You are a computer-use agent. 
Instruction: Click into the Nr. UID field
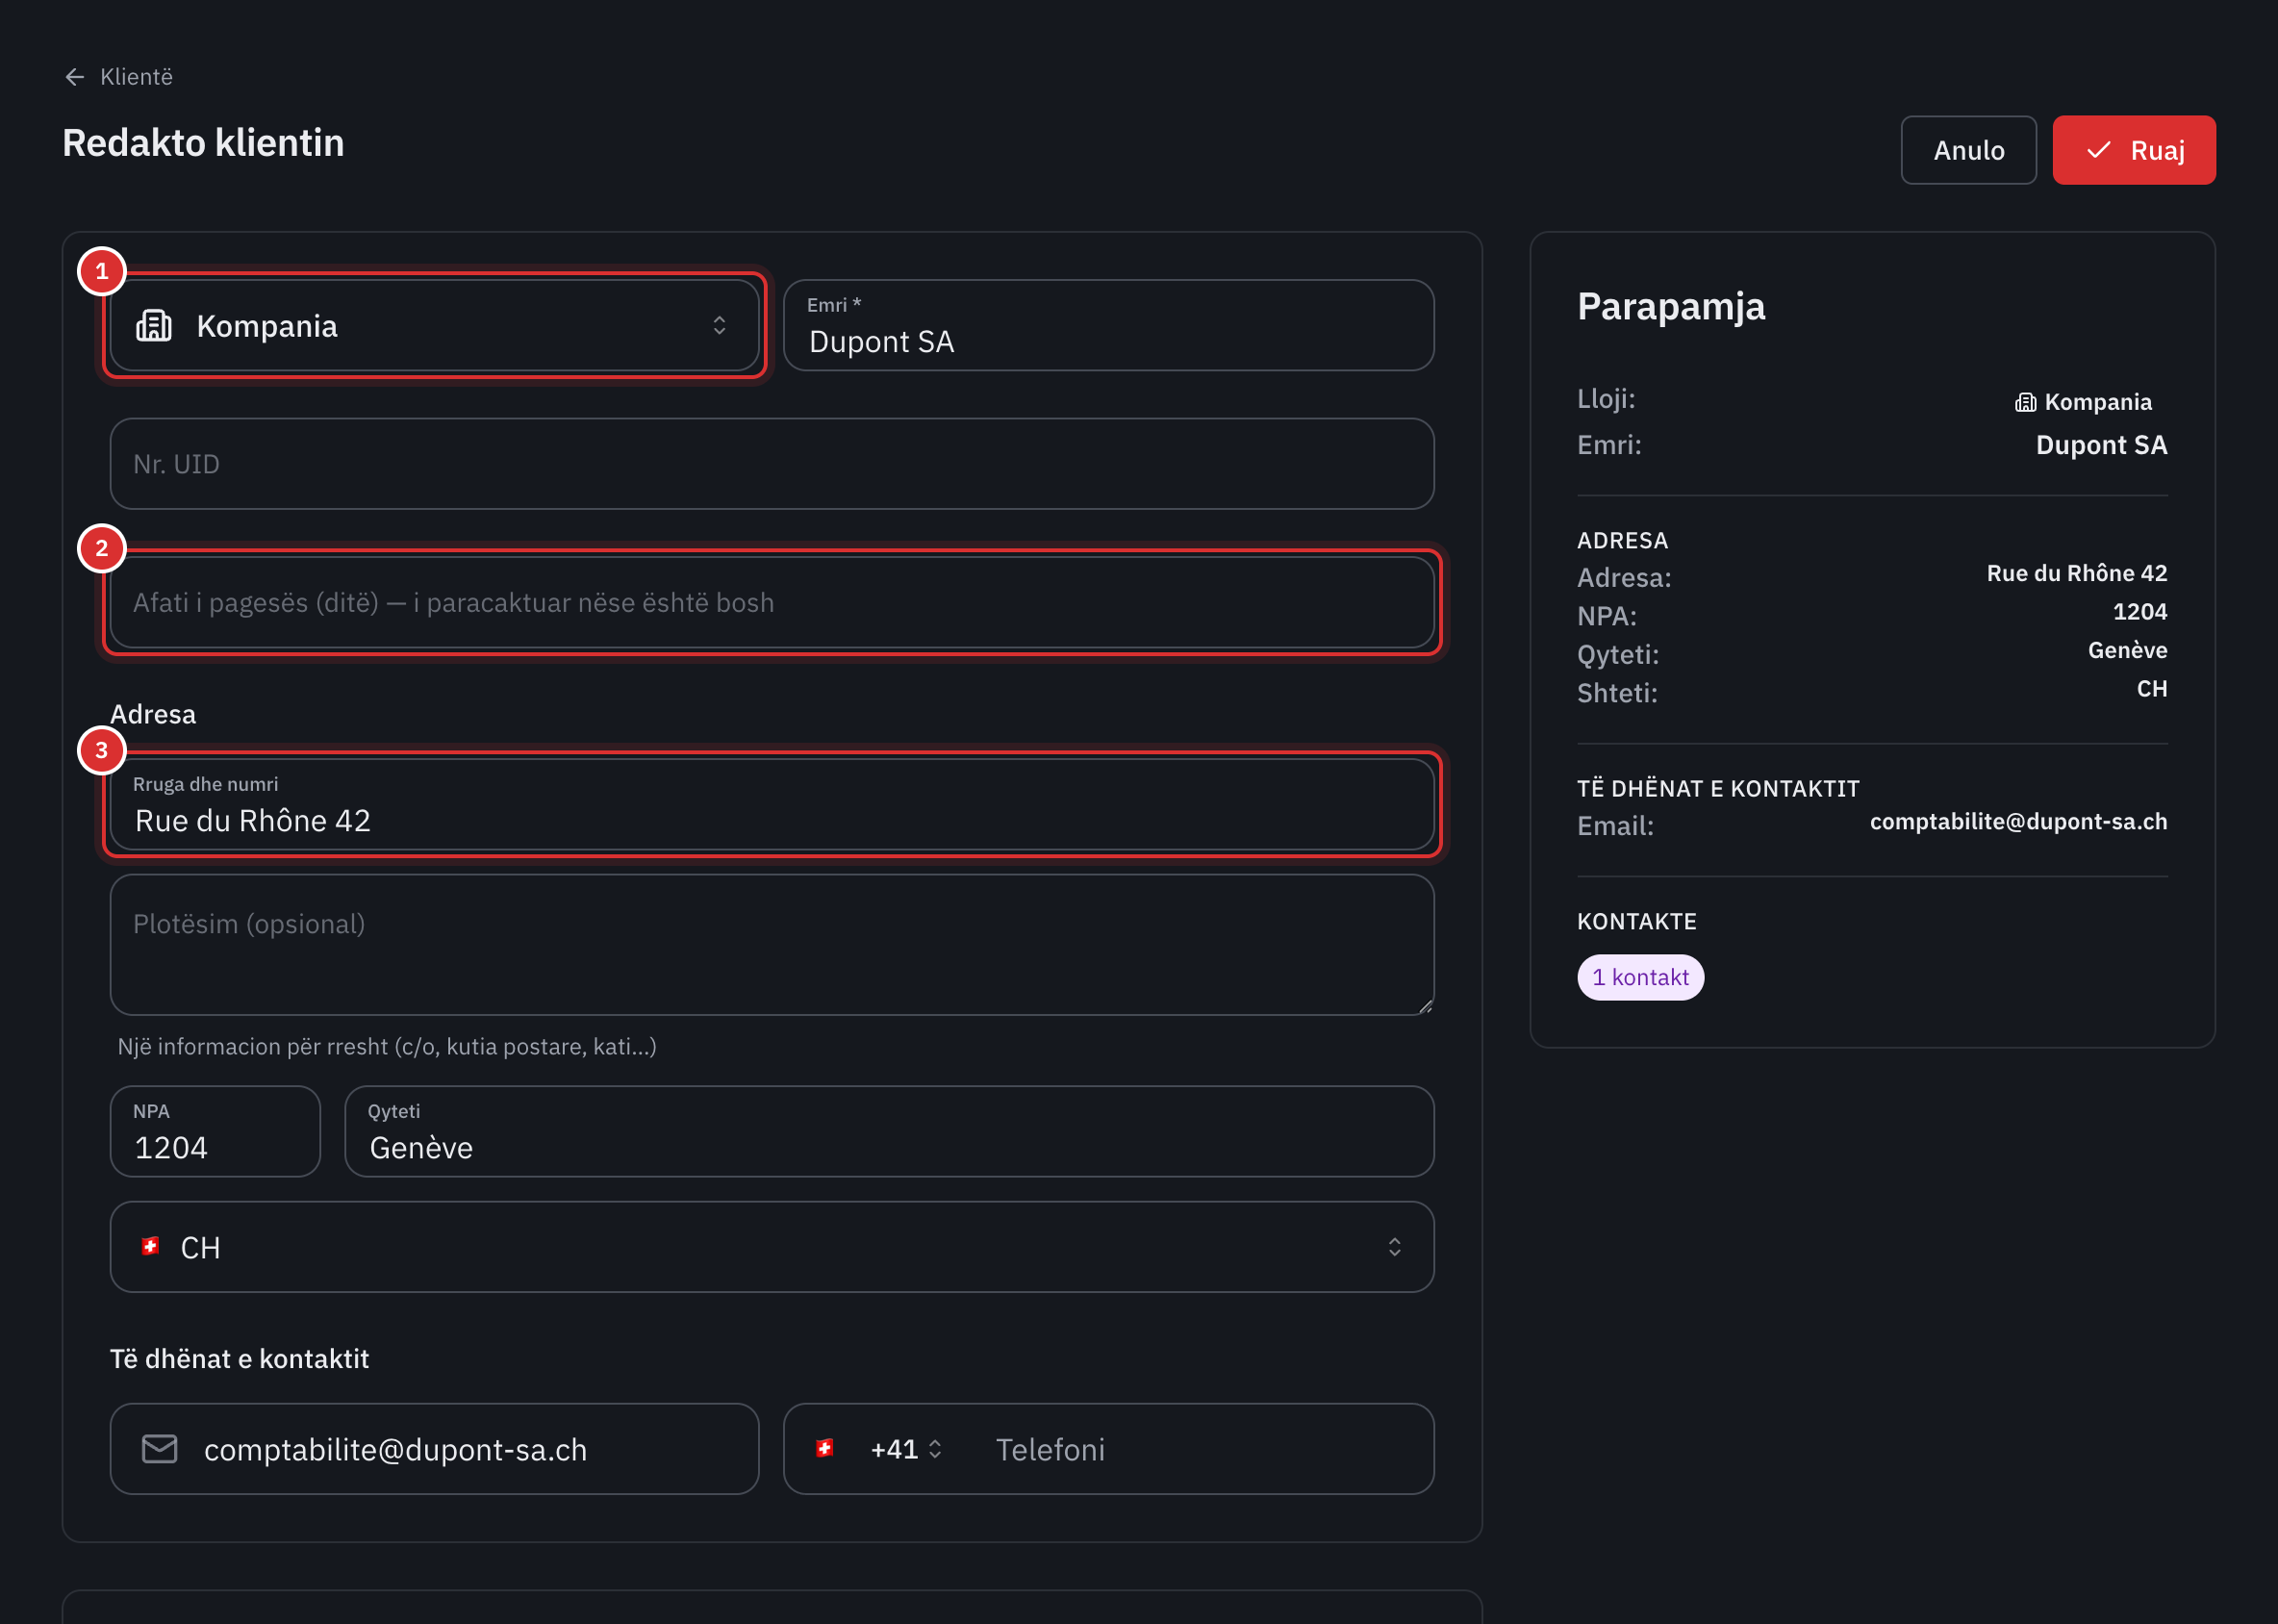[772, 464]
